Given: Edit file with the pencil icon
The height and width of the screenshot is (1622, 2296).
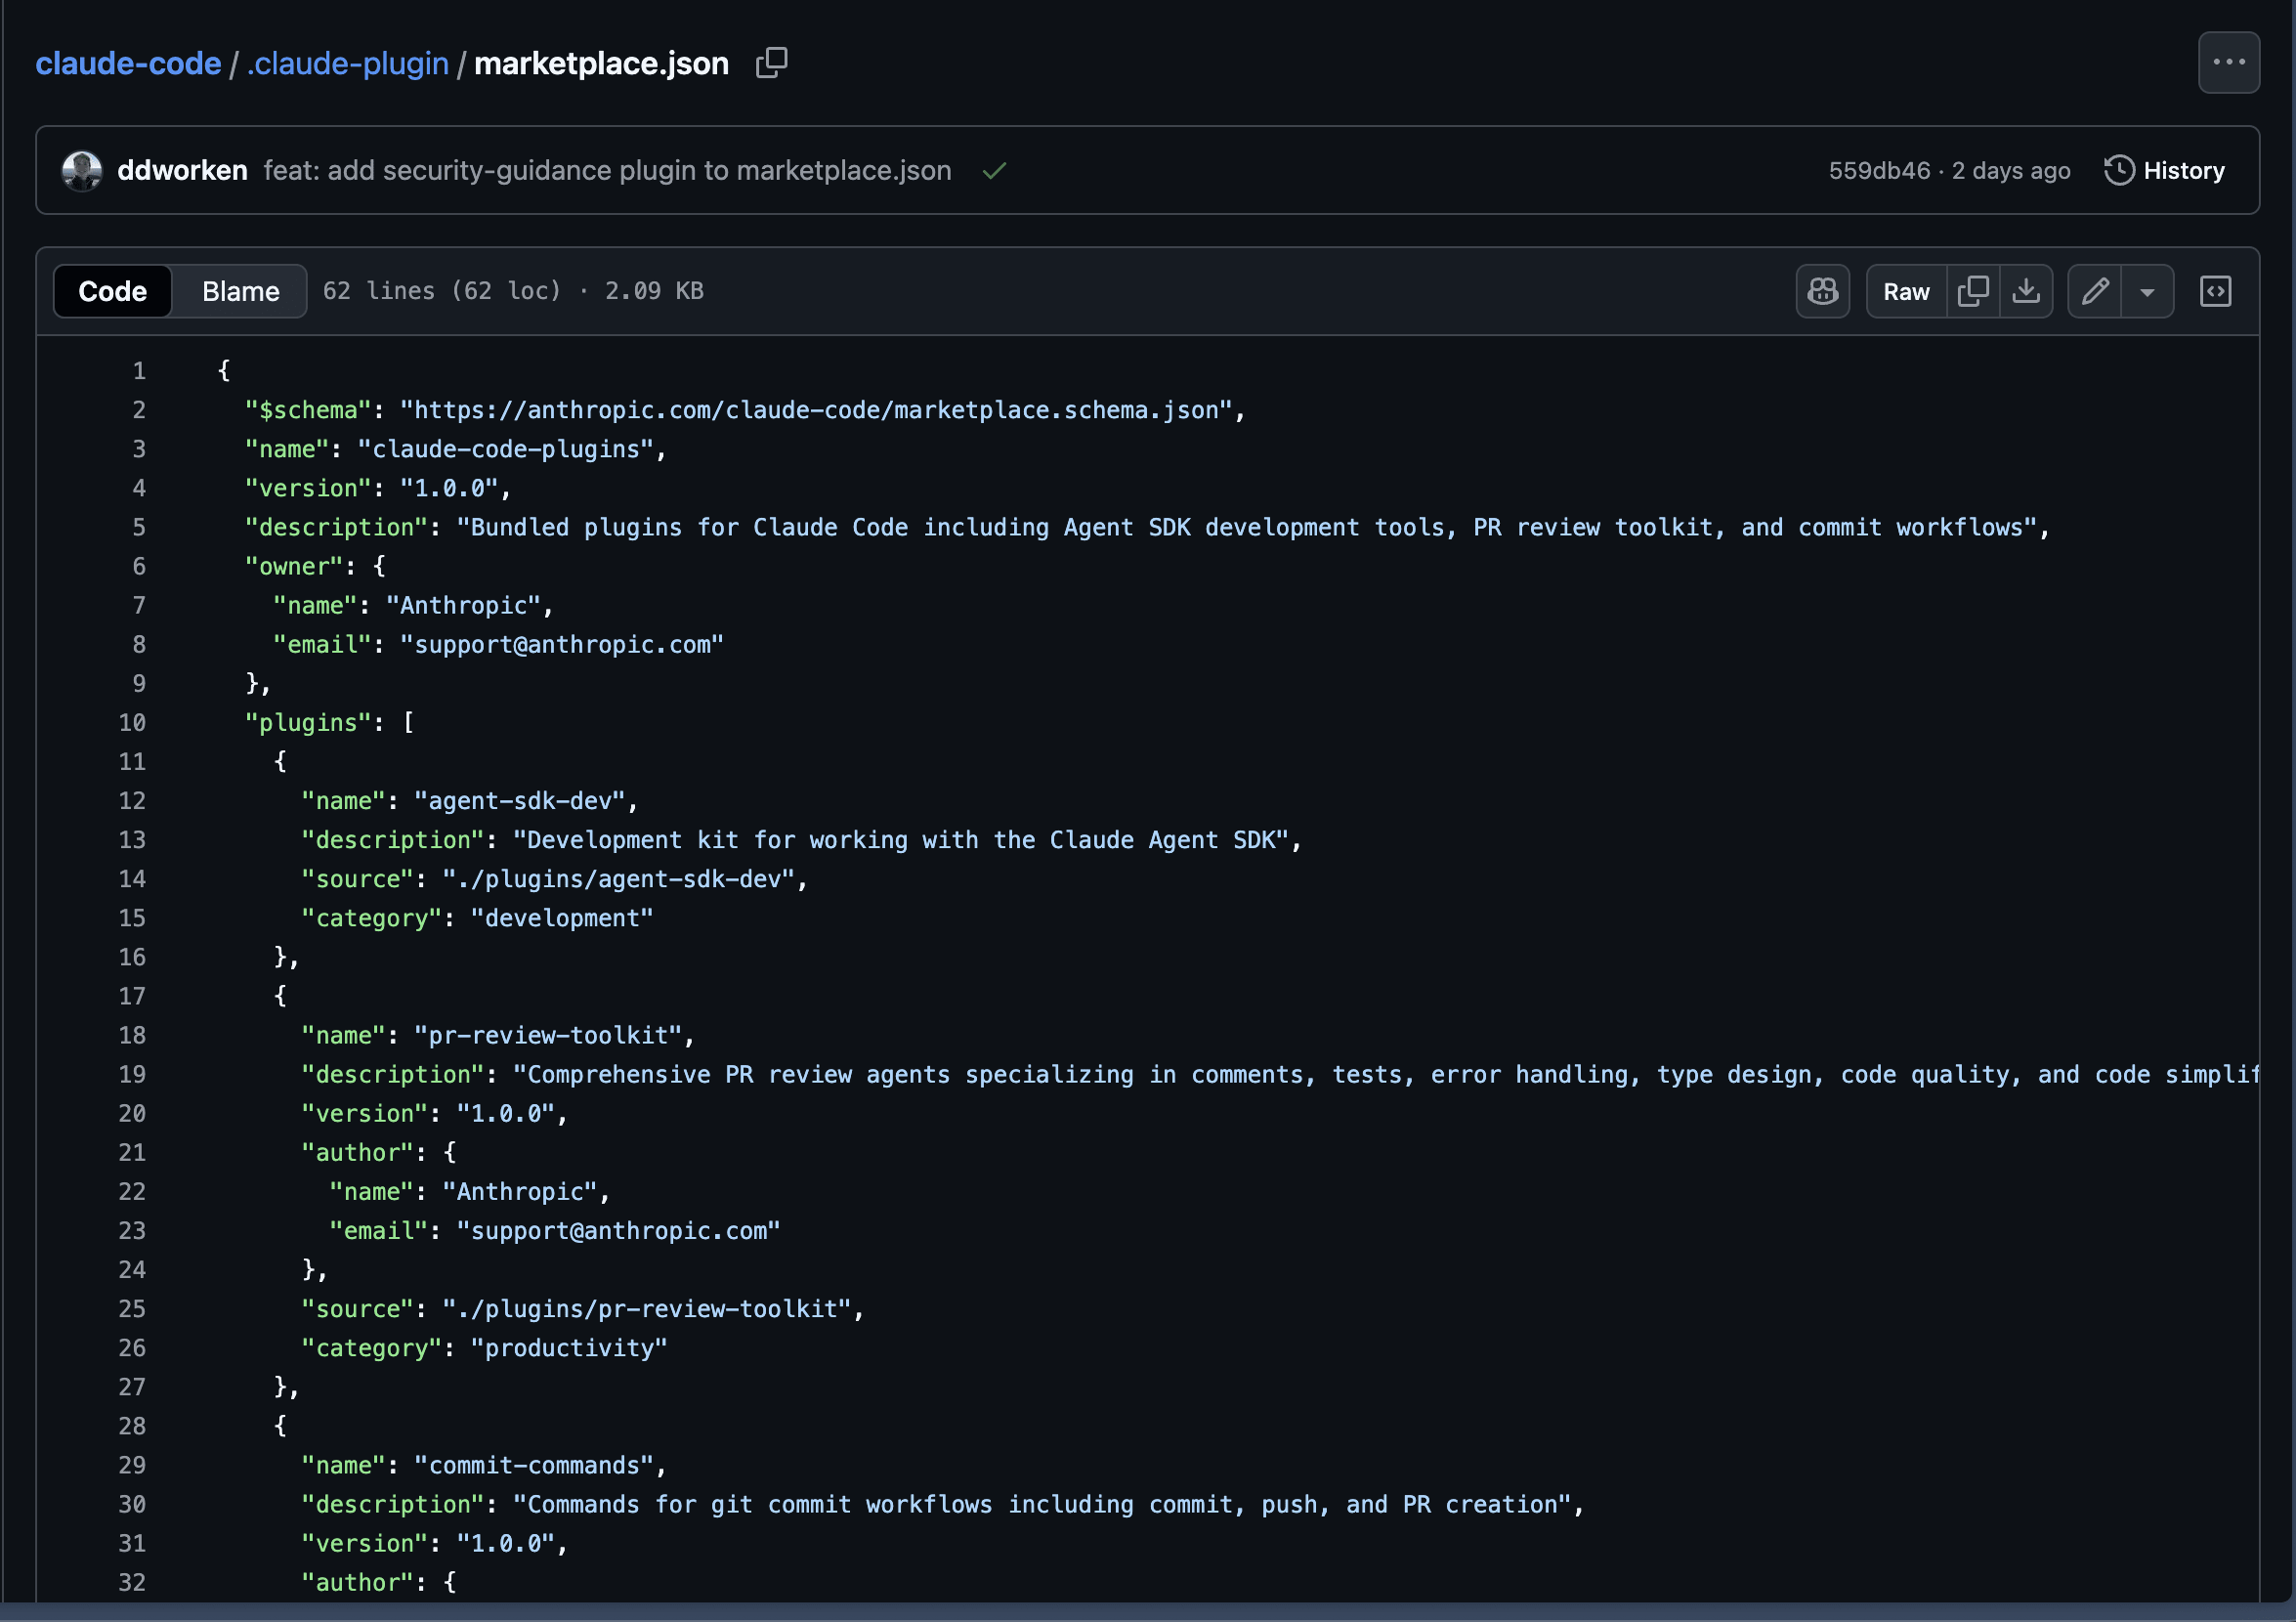Looking at the screenshot, I should tap(2094, 291).
